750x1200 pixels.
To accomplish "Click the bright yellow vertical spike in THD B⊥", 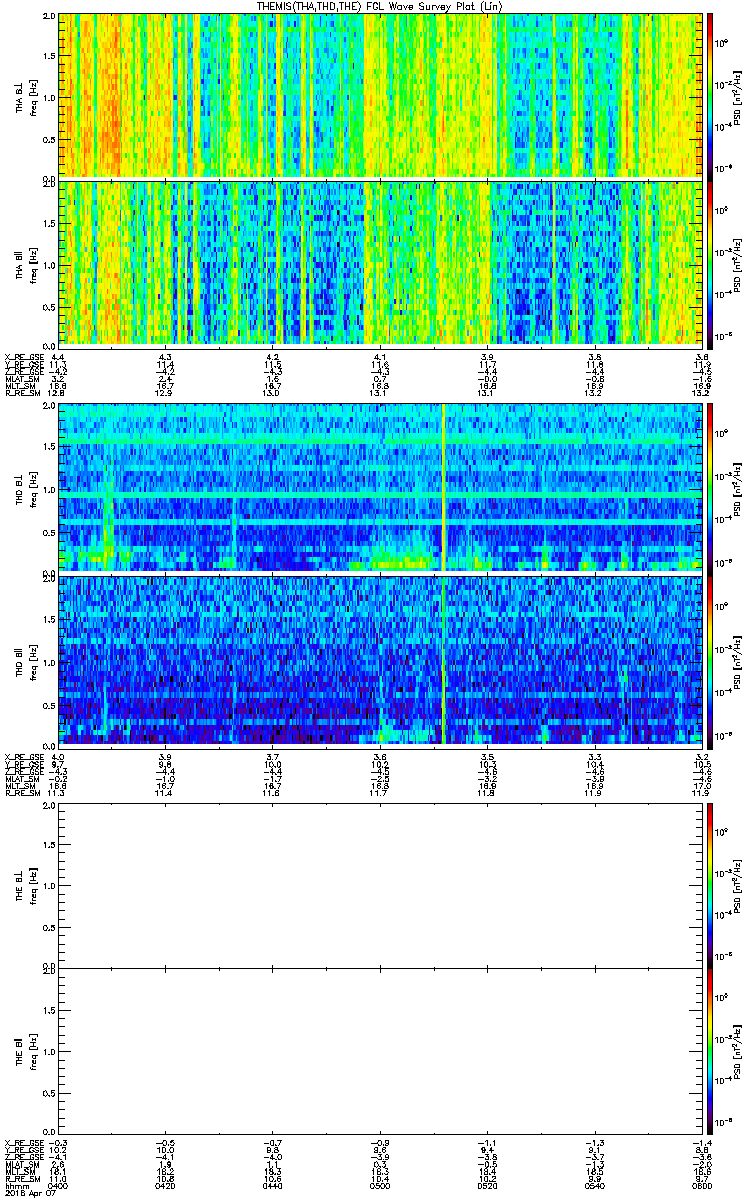I will point(442,487).
